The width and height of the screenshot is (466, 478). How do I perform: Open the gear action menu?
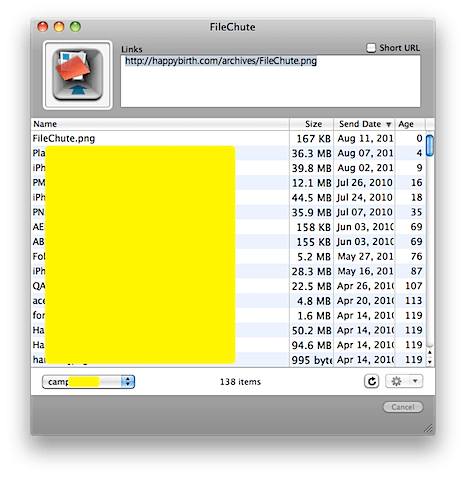point(404,381)
